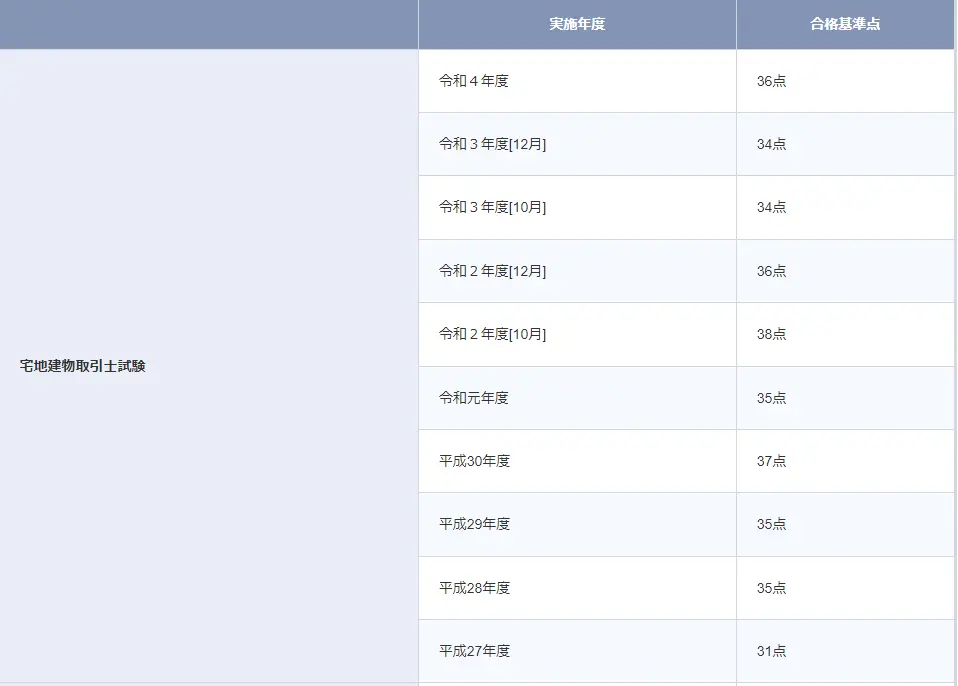Click the 平成28年度 cell

(x=577, y=588)
